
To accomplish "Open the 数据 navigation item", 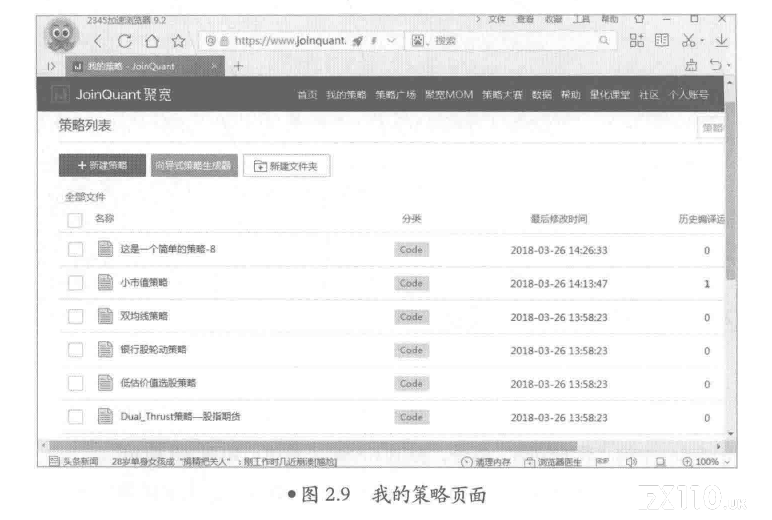I will click(x=542, y=95).
